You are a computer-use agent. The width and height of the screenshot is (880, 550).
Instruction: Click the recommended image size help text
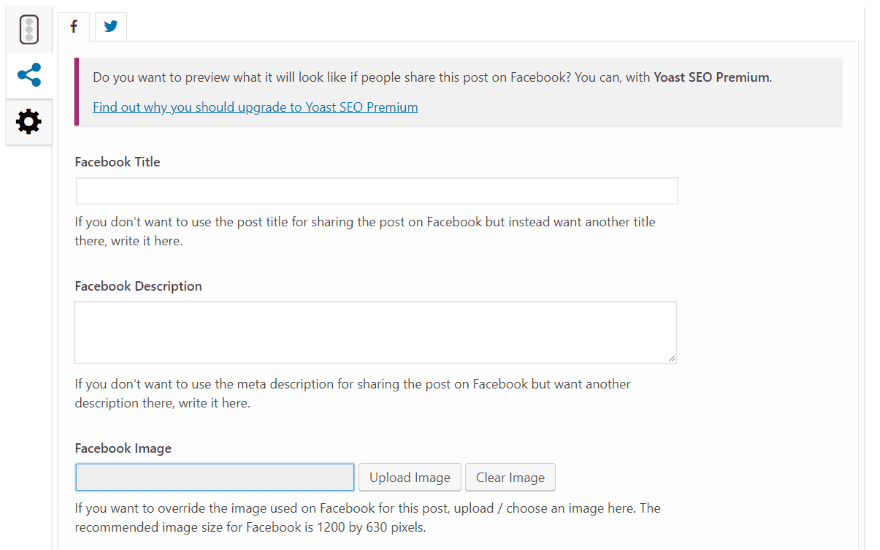click(367, 517)
